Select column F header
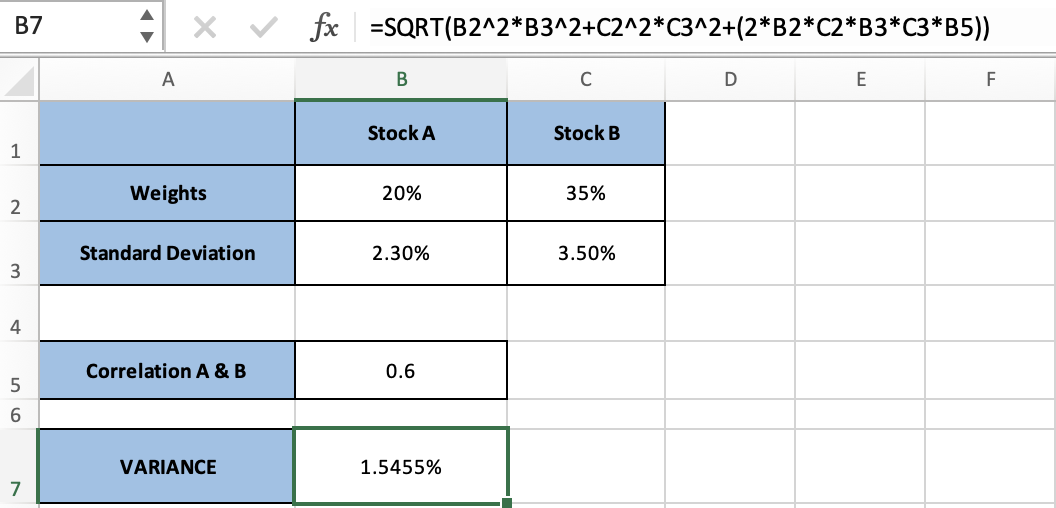Image resolution: width=1056 pixels, height=508 pixels. point(990,82)
